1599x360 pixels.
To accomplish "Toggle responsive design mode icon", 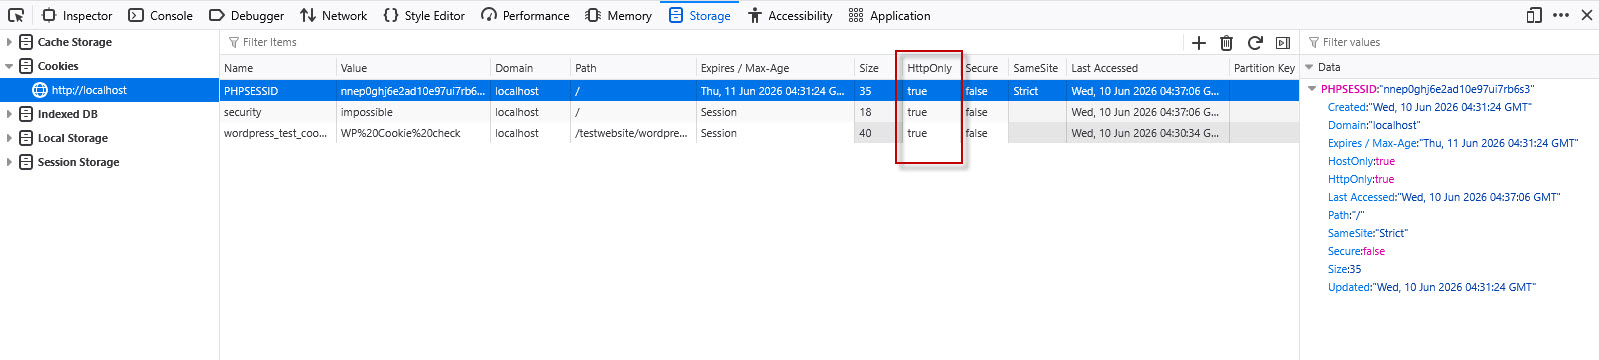I will point(1534,15).
